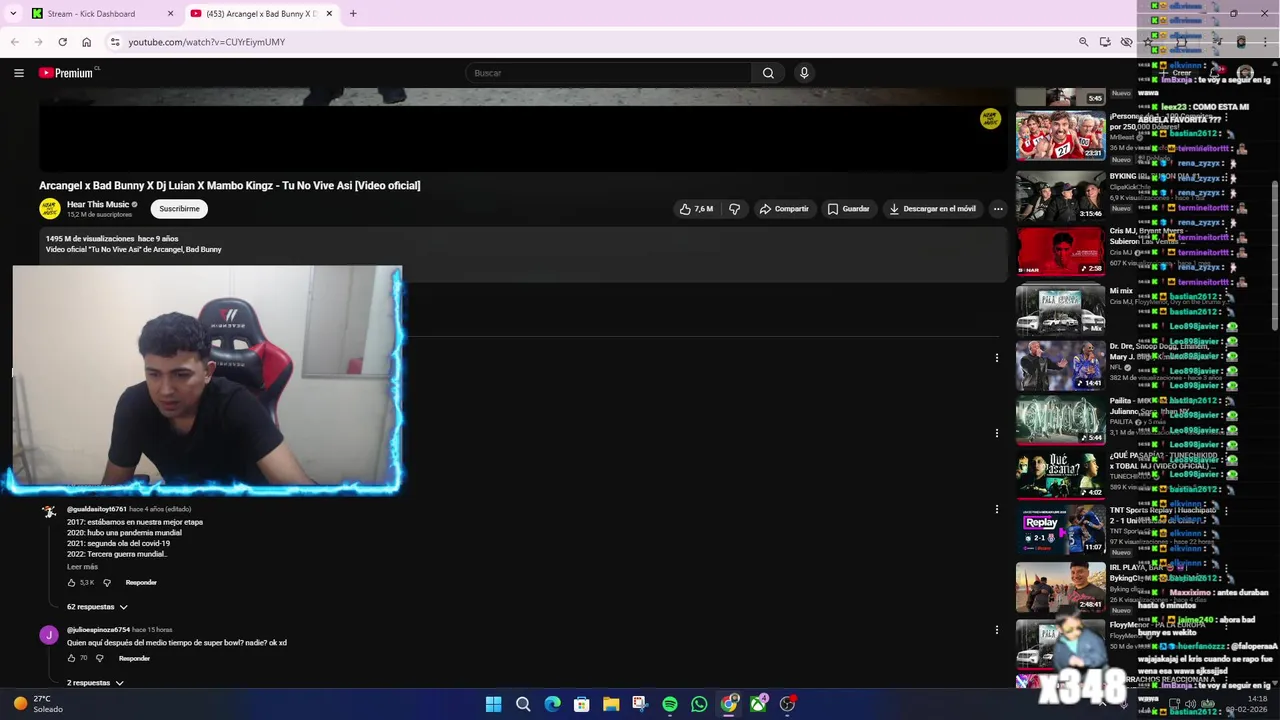The height and width of the screenshot is (720, 1280).
Task: Expand 2 respuestas thread
Action: tap(95, 683)
